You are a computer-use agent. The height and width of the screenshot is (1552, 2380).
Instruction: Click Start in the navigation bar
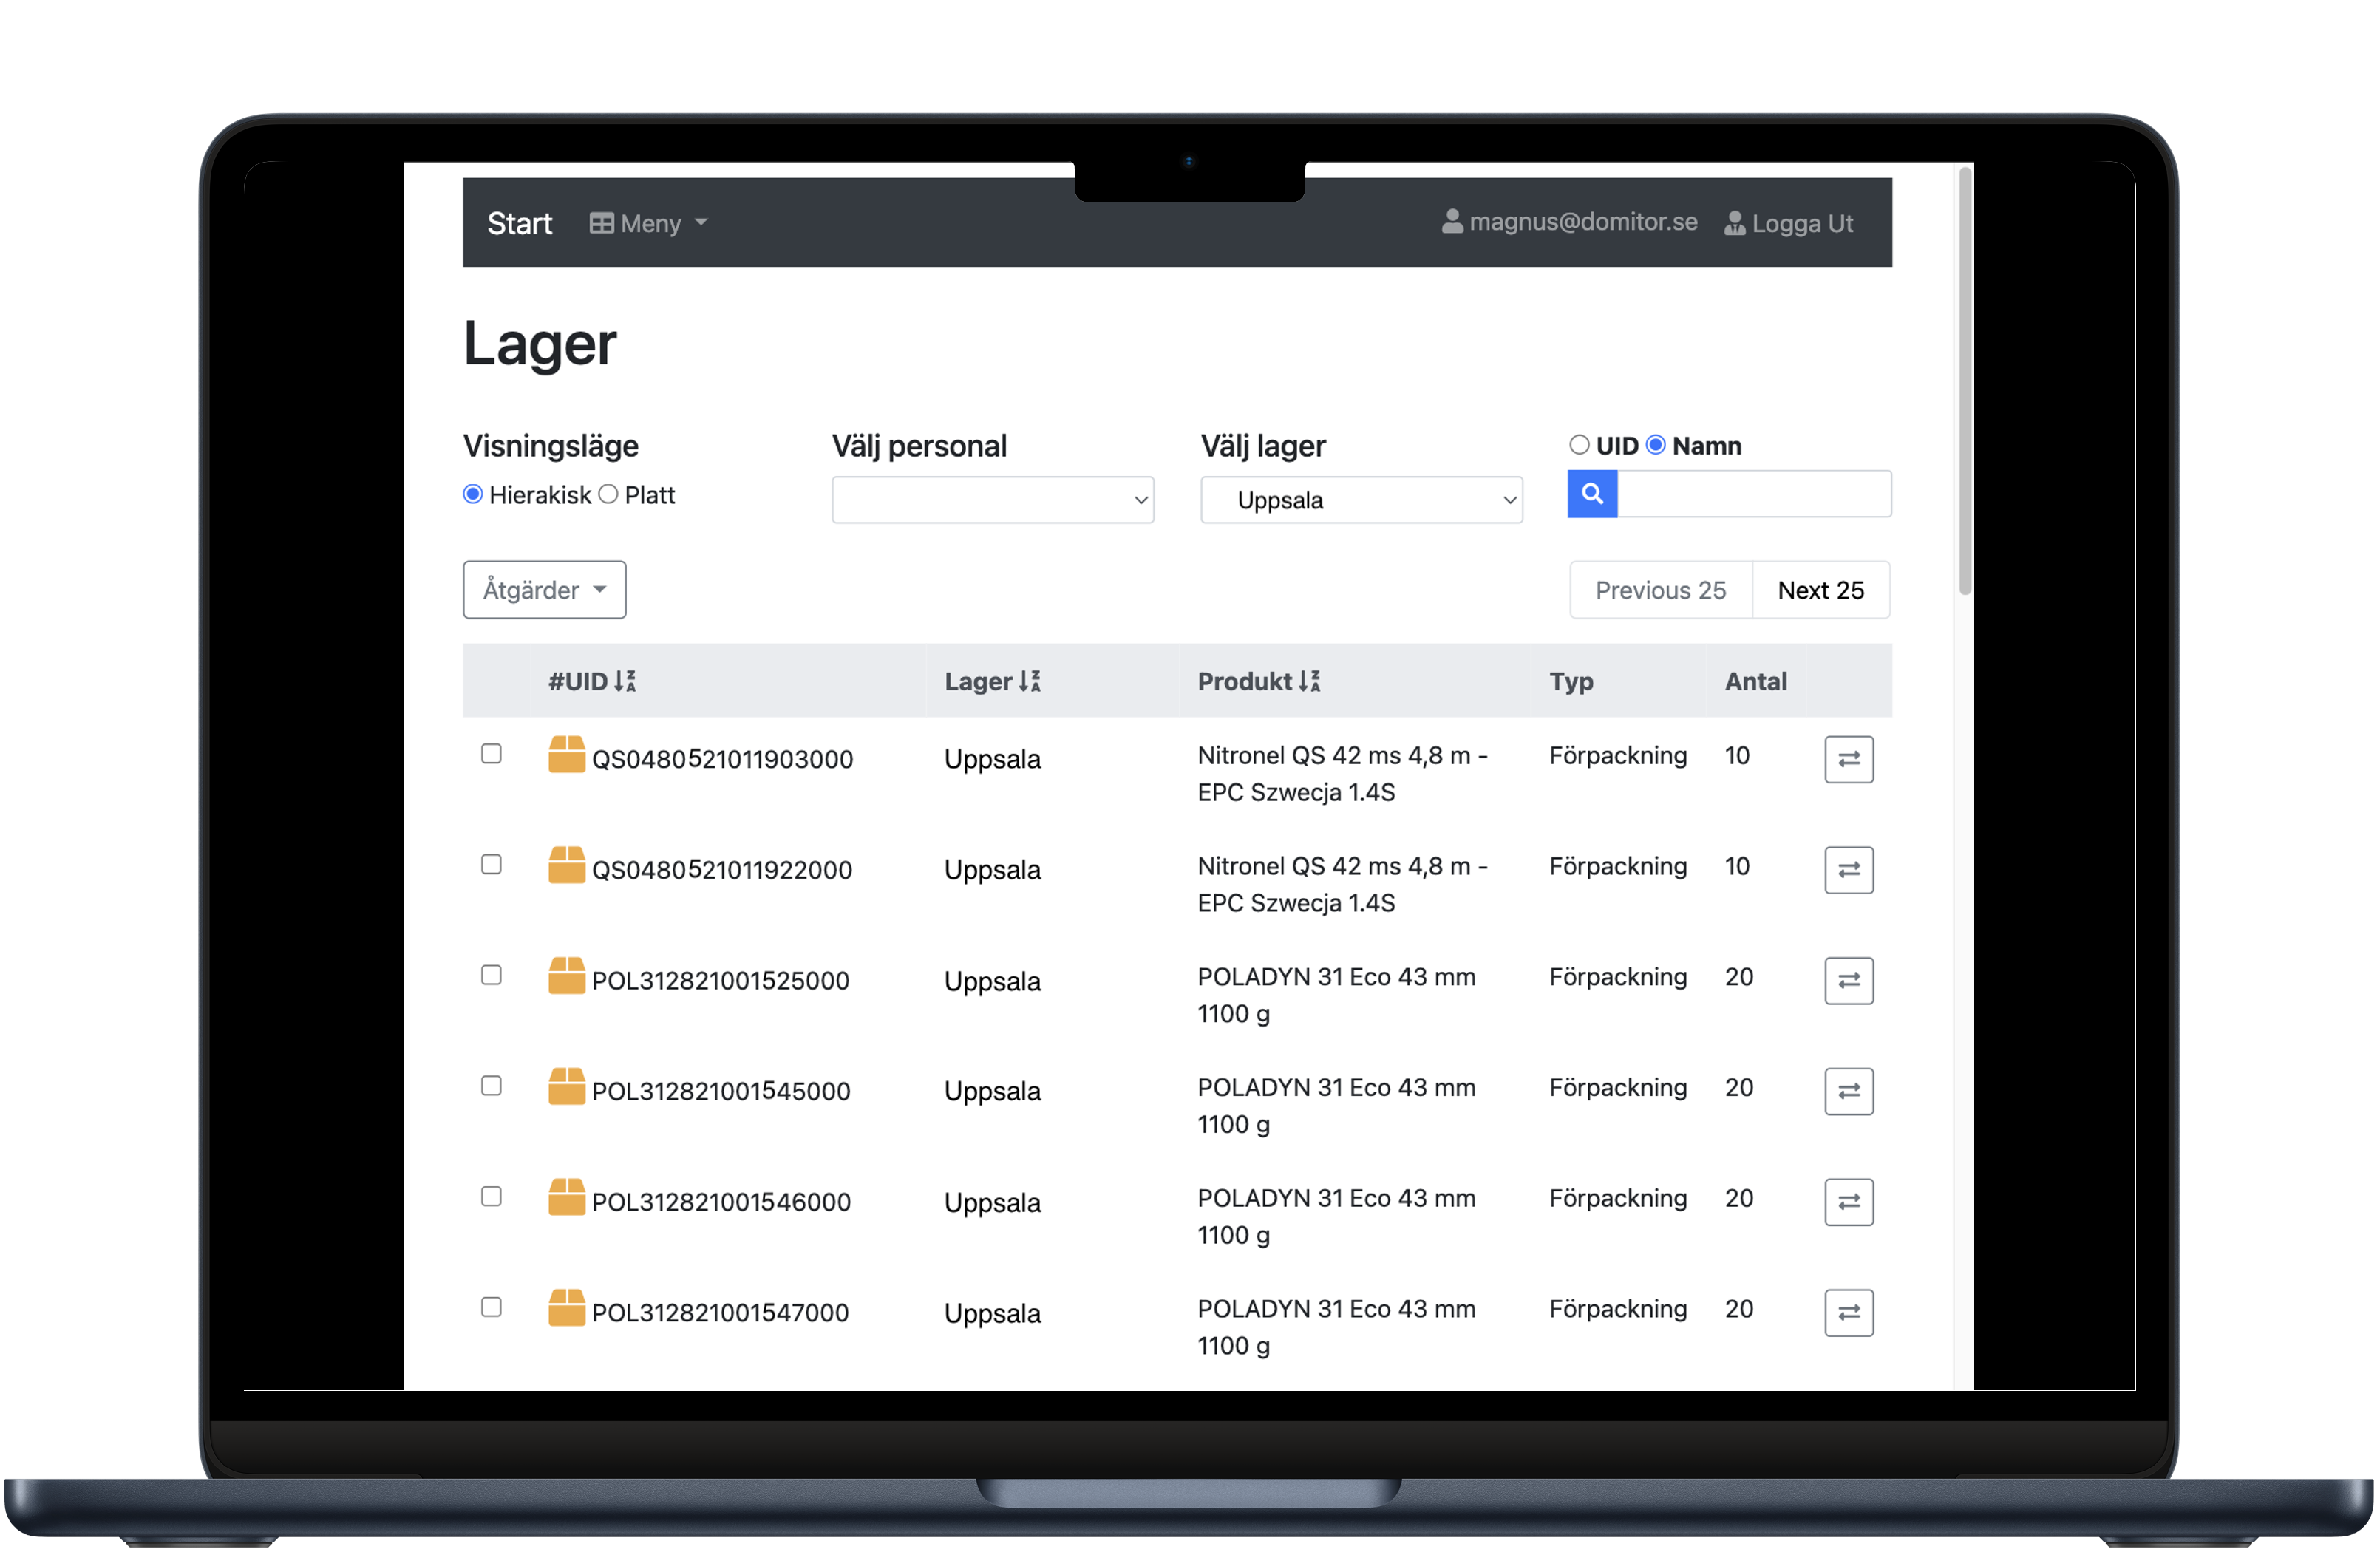[x=519, y=223]
